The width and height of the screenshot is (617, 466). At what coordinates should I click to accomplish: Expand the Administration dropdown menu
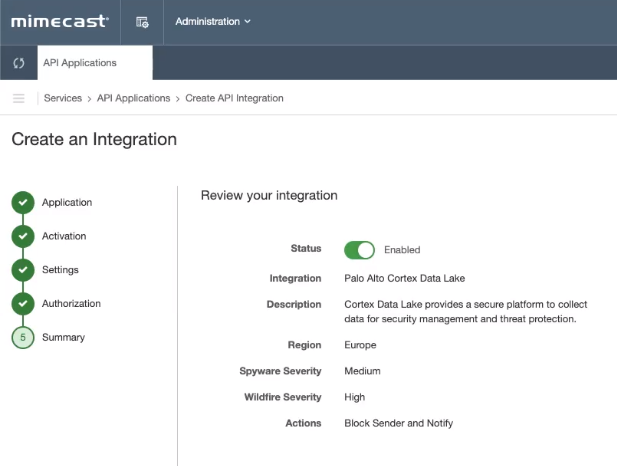pyautogui.click(x=213, y=21)
